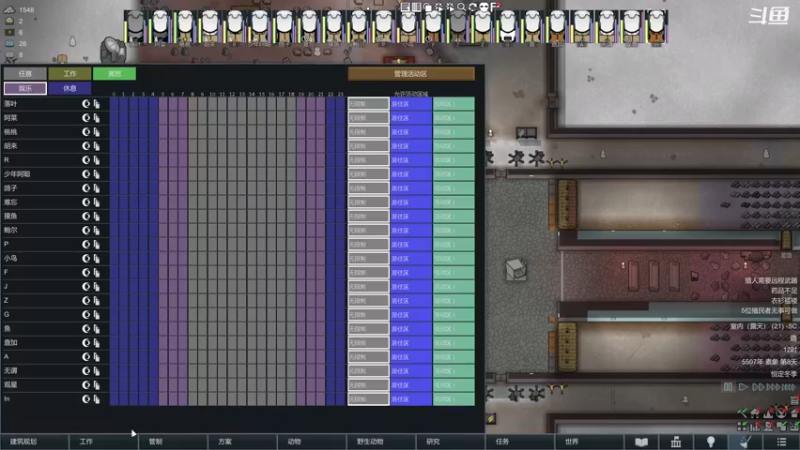Image resolution: width=800 pixels, height=450 pixels.
Task: Select the olive 工作 schedule type
Action: point(70,74)
